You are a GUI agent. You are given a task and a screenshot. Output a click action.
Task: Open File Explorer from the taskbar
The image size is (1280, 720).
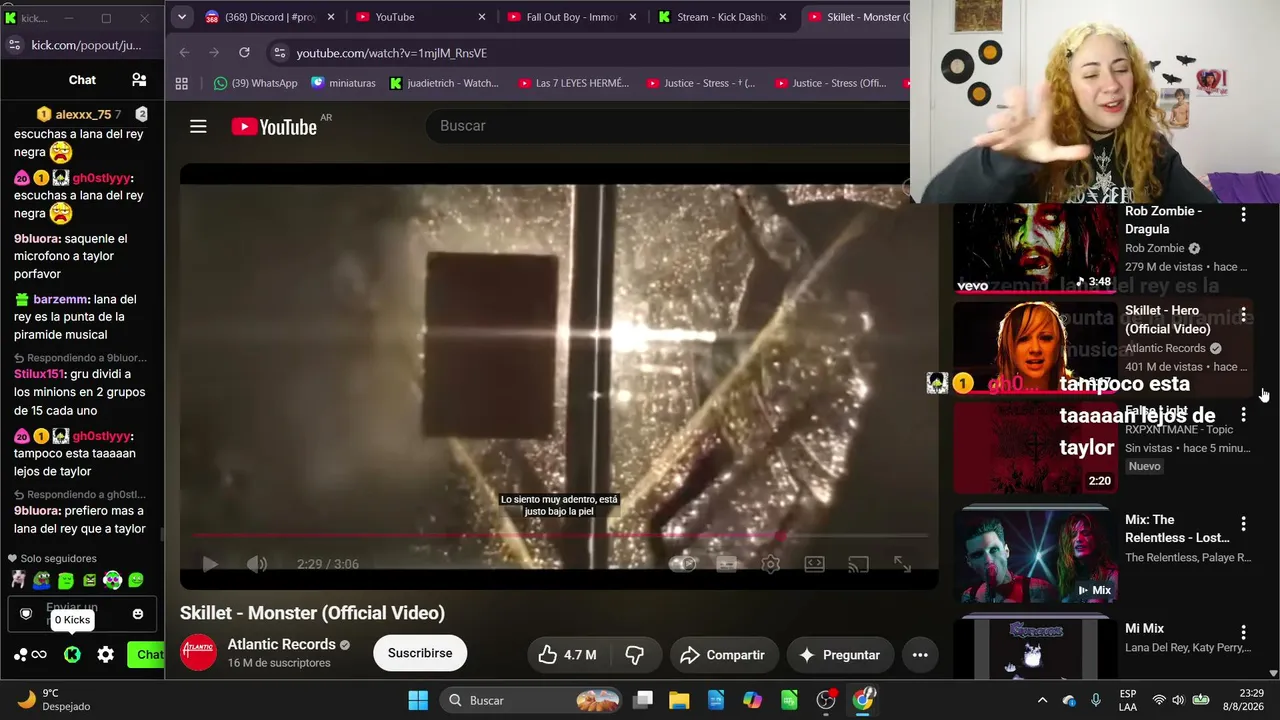click(x=679, y=700)
